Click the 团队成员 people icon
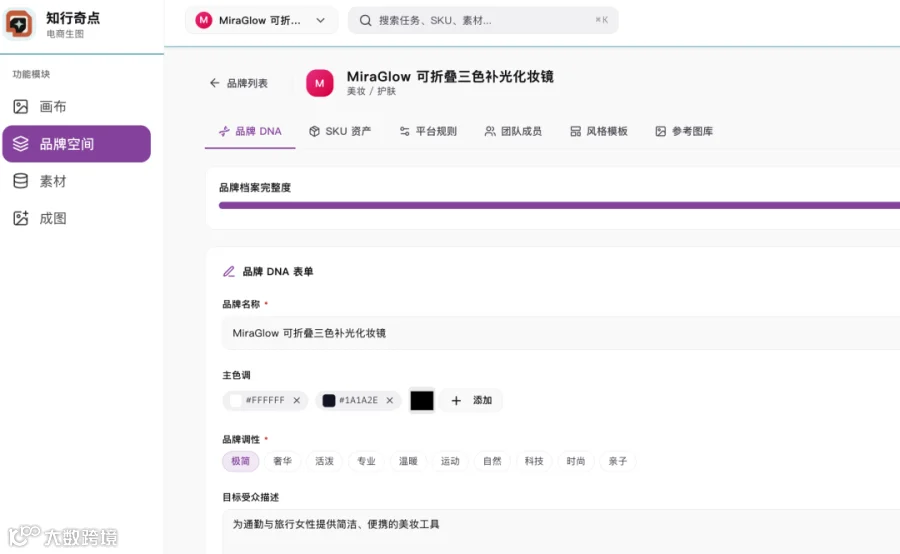Viewport: 900px width, 554px height. pyautogui.click(x=490, y=131)
